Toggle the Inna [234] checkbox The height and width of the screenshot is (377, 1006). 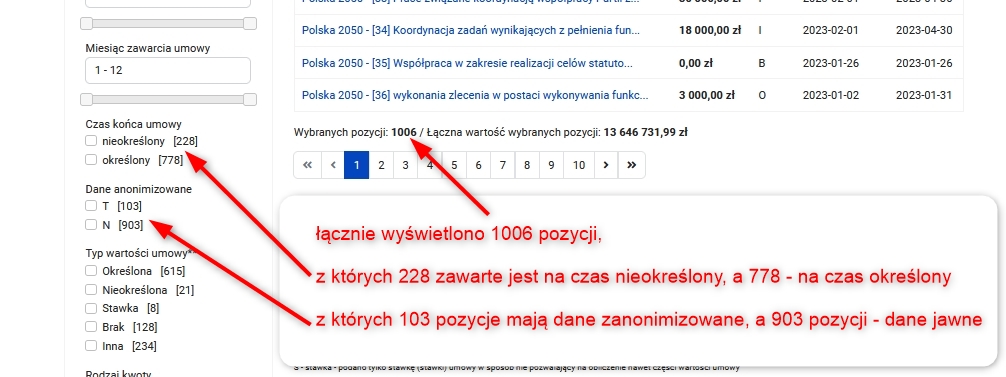click(x=91, y=346)
